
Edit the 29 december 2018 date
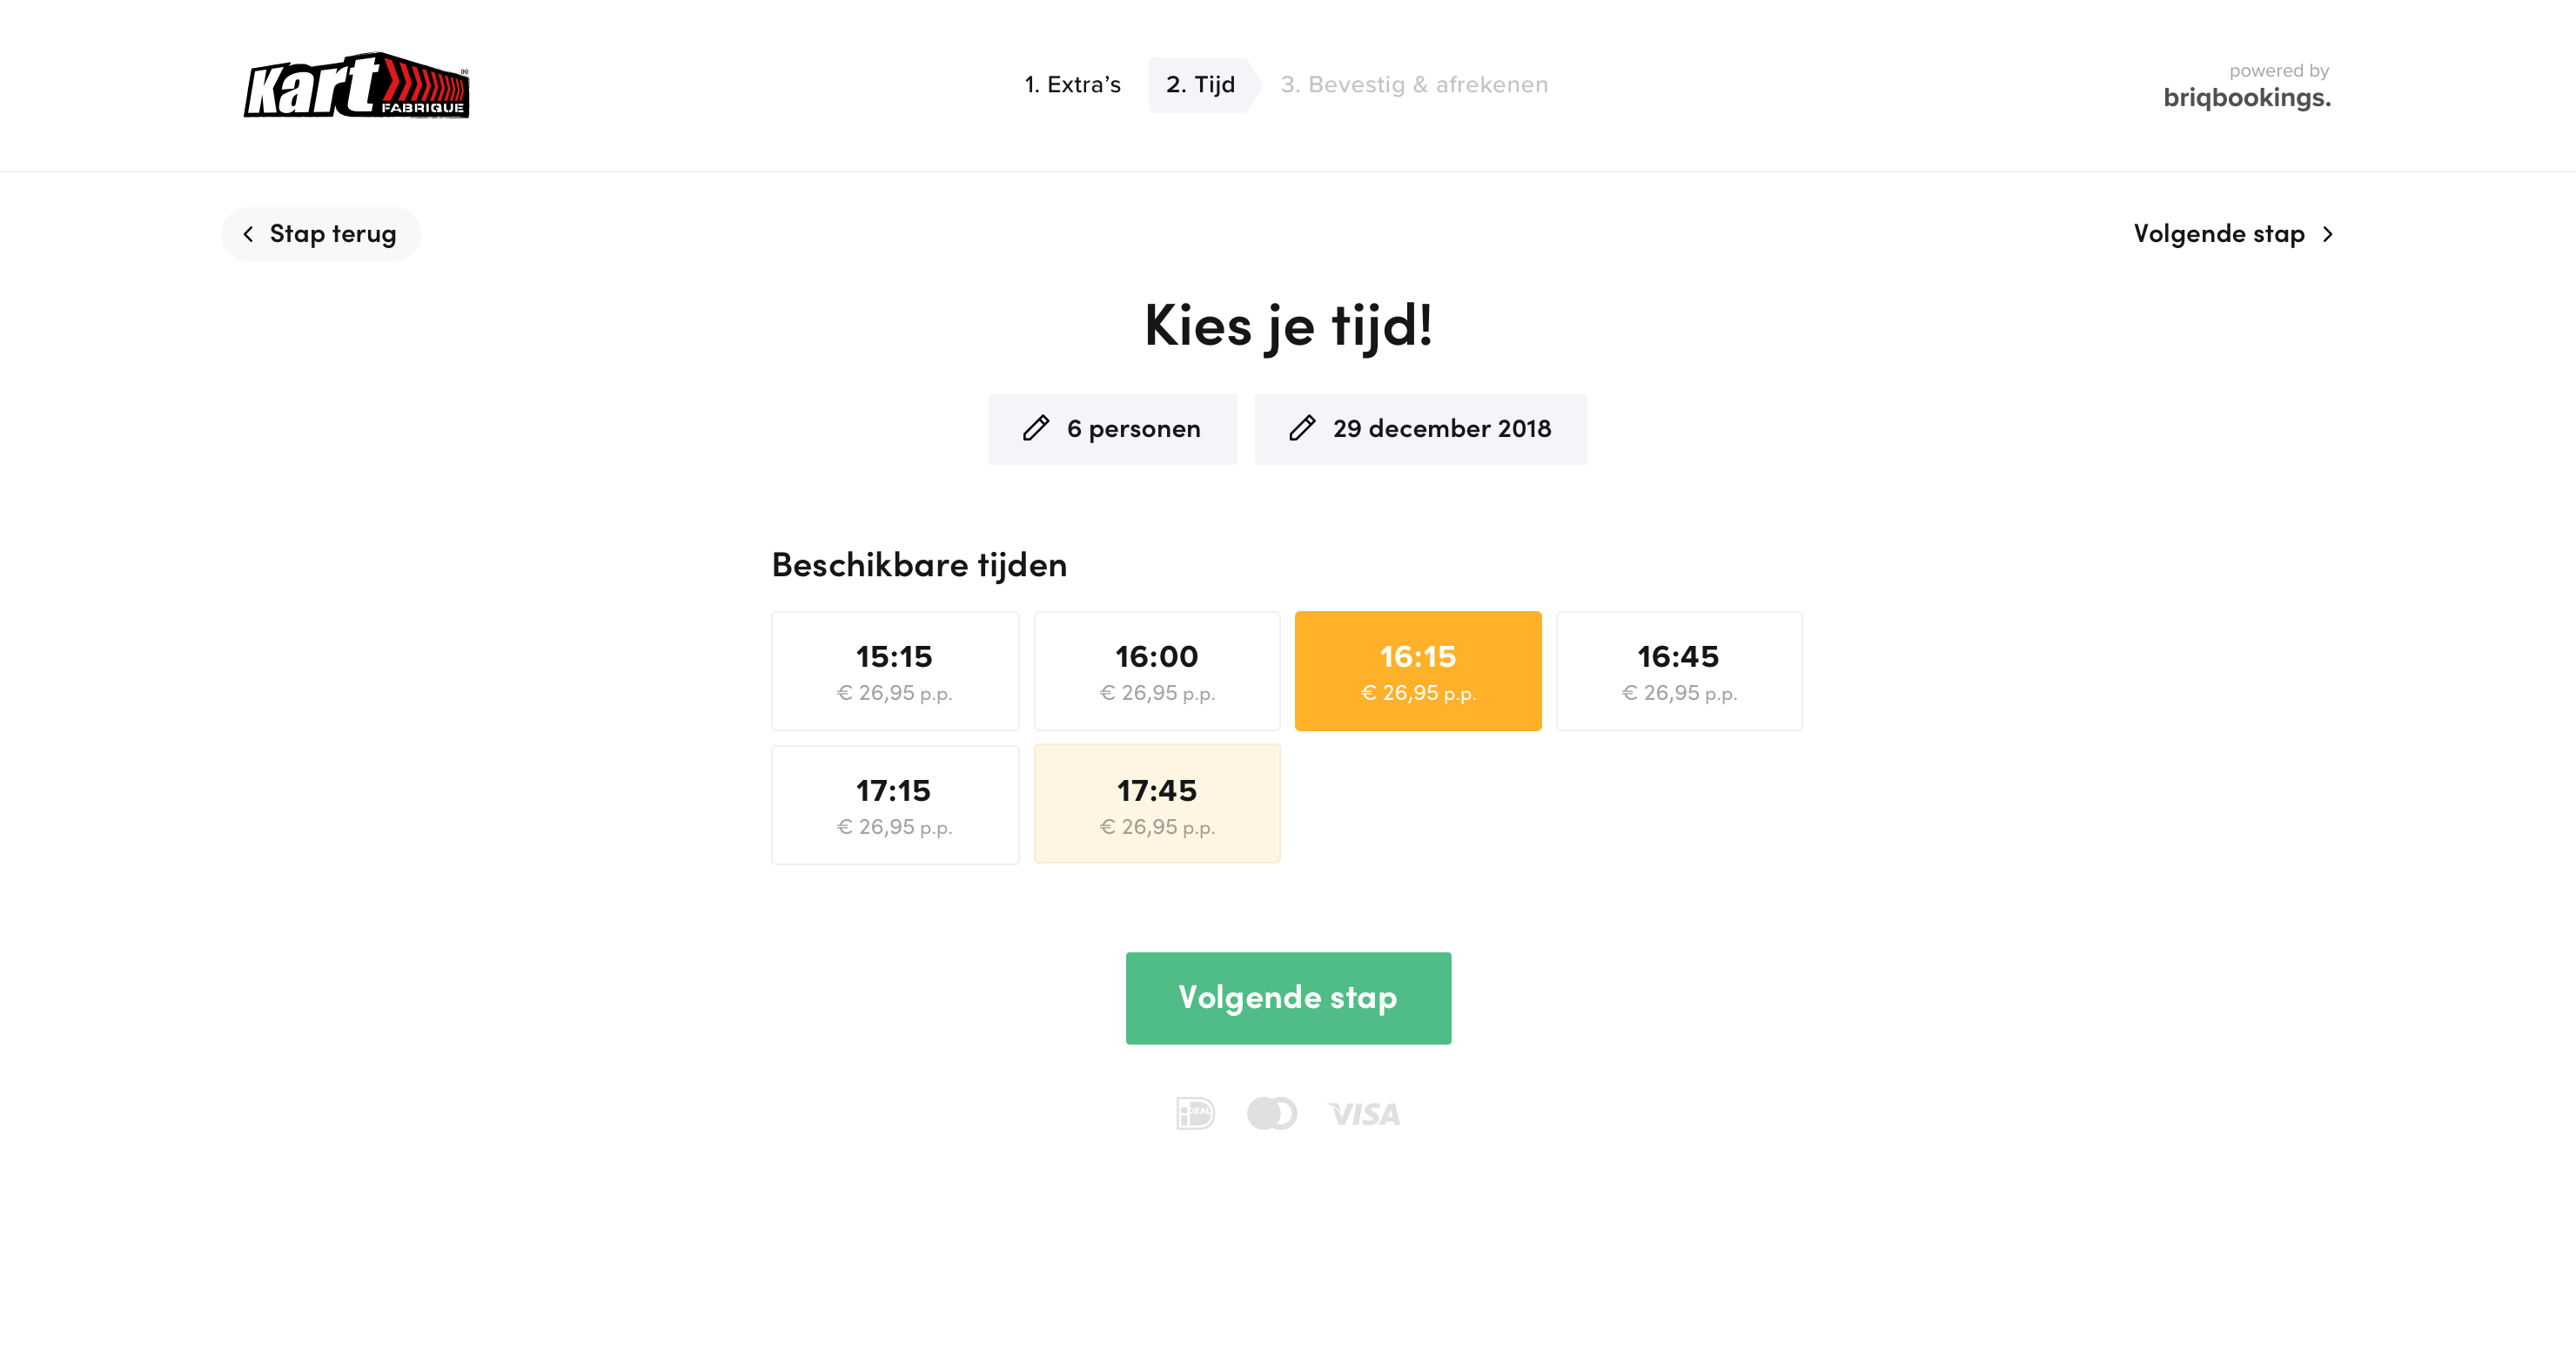click(1441, 429)
